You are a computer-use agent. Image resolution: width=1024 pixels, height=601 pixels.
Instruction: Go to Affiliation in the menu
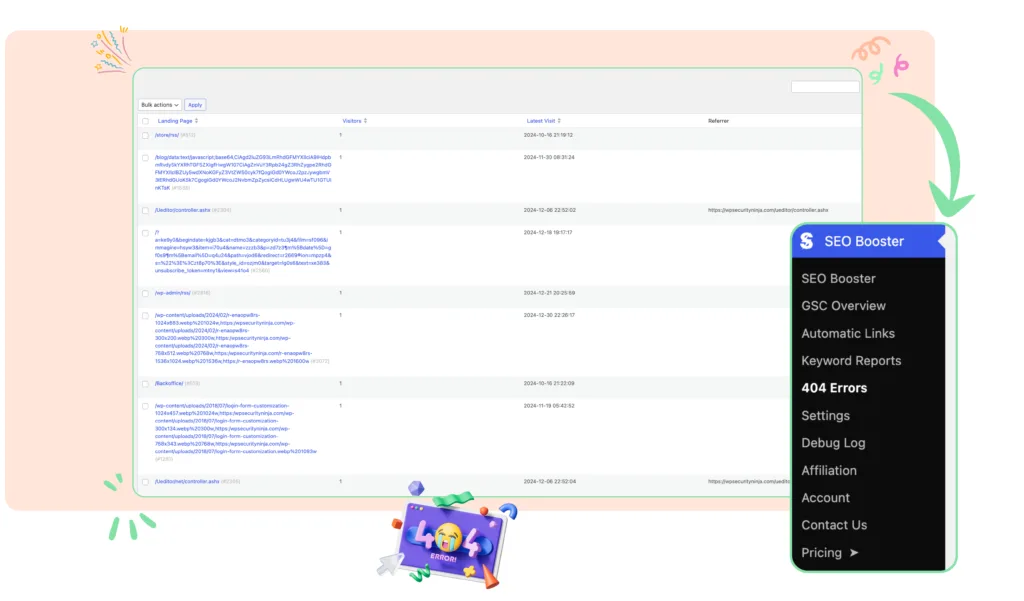[x=829, y=470]
